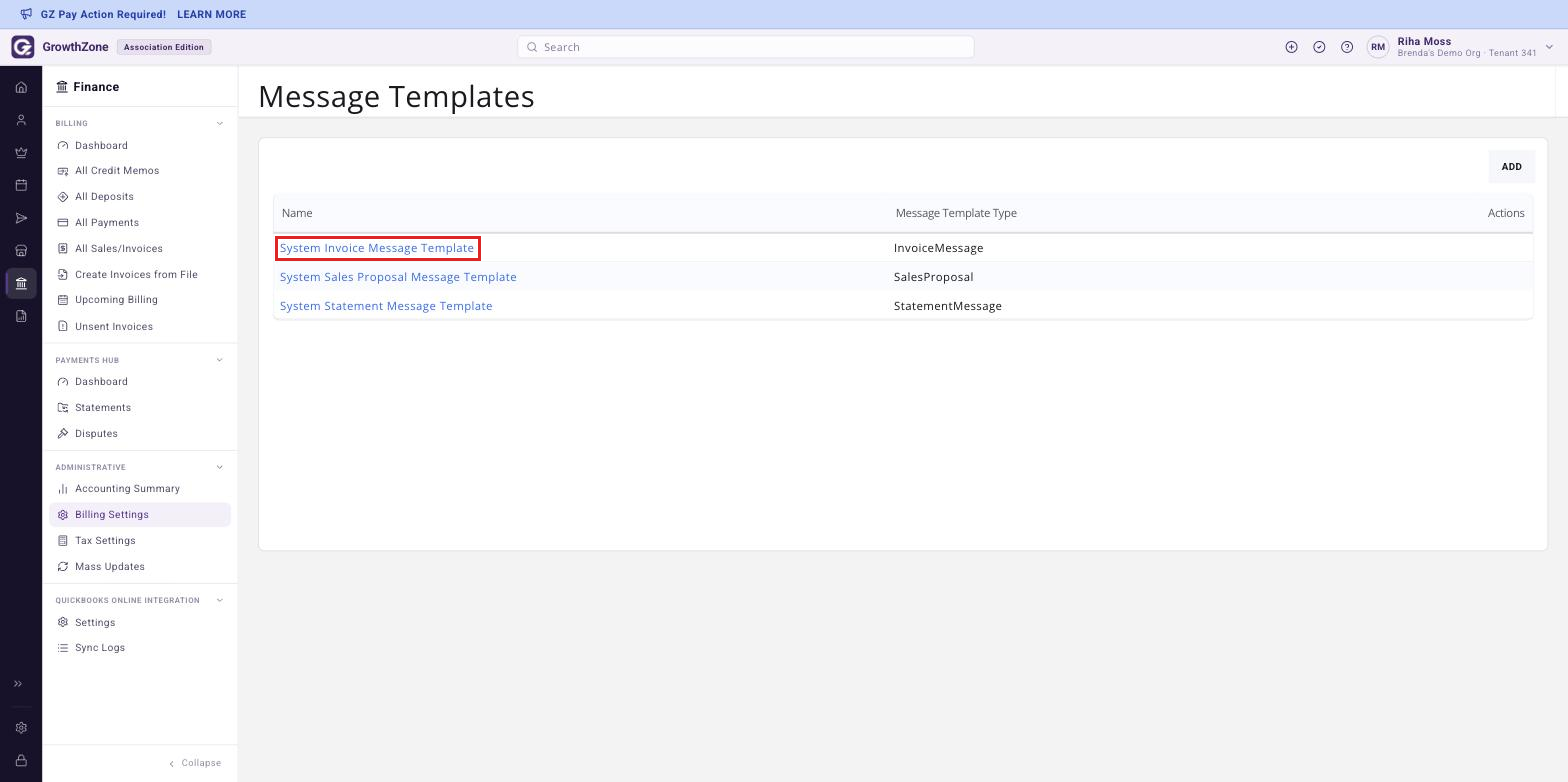Click the ADD button
1568x782 pixels.
point(1511,167)
